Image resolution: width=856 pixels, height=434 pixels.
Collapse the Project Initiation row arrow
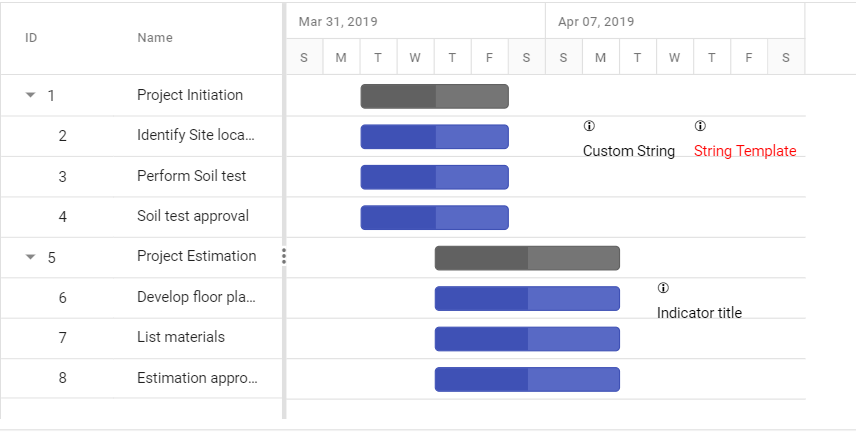[x=31, y=95]
